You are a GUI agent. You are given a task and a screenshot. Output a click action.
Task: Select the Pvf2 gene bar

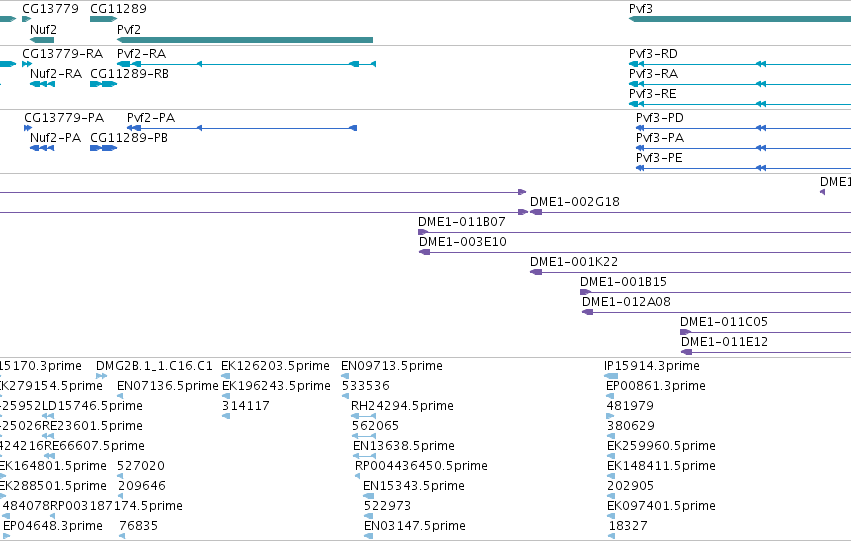245,40
